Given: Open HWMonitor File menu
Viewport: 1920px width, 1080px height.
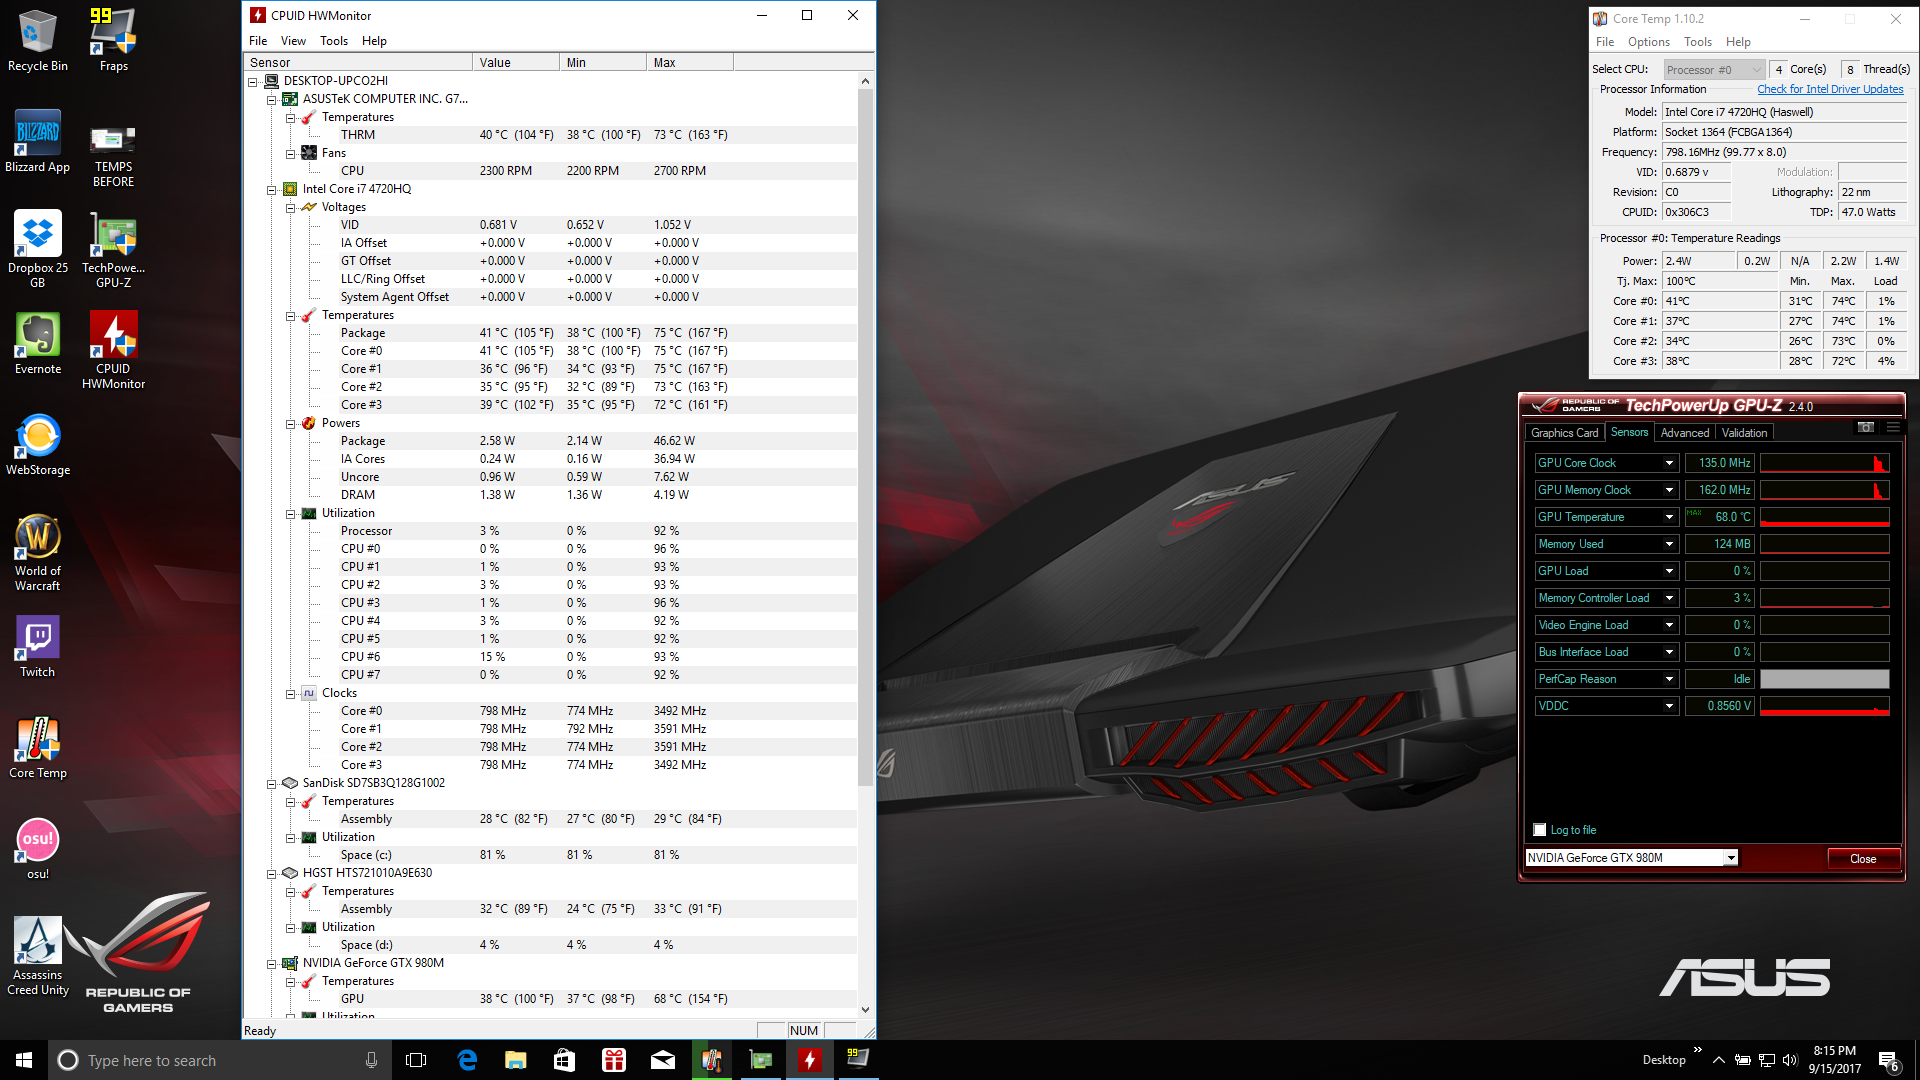Looking at the screenshot, I should click(258, 41).
